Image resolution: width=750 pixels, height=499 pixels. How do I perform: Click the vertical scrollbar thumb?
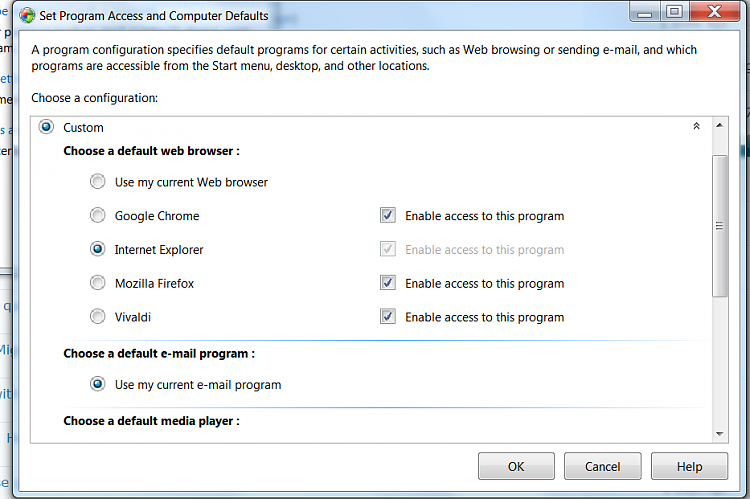point(719,226)
